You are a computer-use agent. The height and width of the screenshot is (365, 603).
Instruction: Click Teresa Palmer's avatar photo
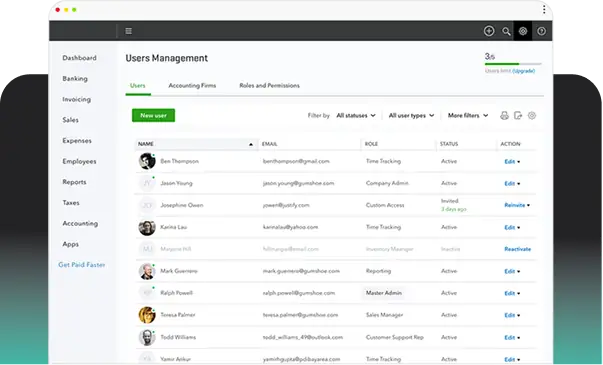(x=147, y=315)
